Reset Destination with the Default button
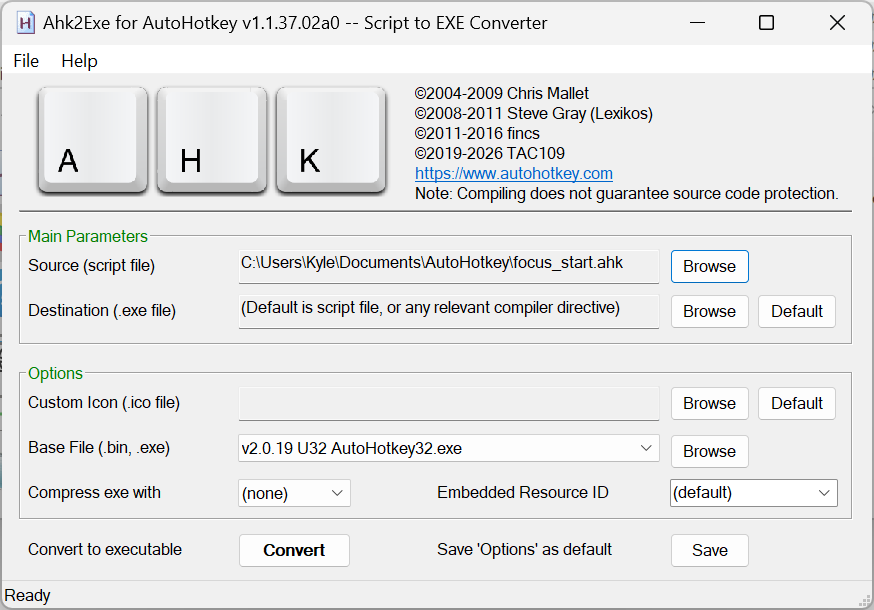Viewport: 874px width, 610px height. pos(796,311)
